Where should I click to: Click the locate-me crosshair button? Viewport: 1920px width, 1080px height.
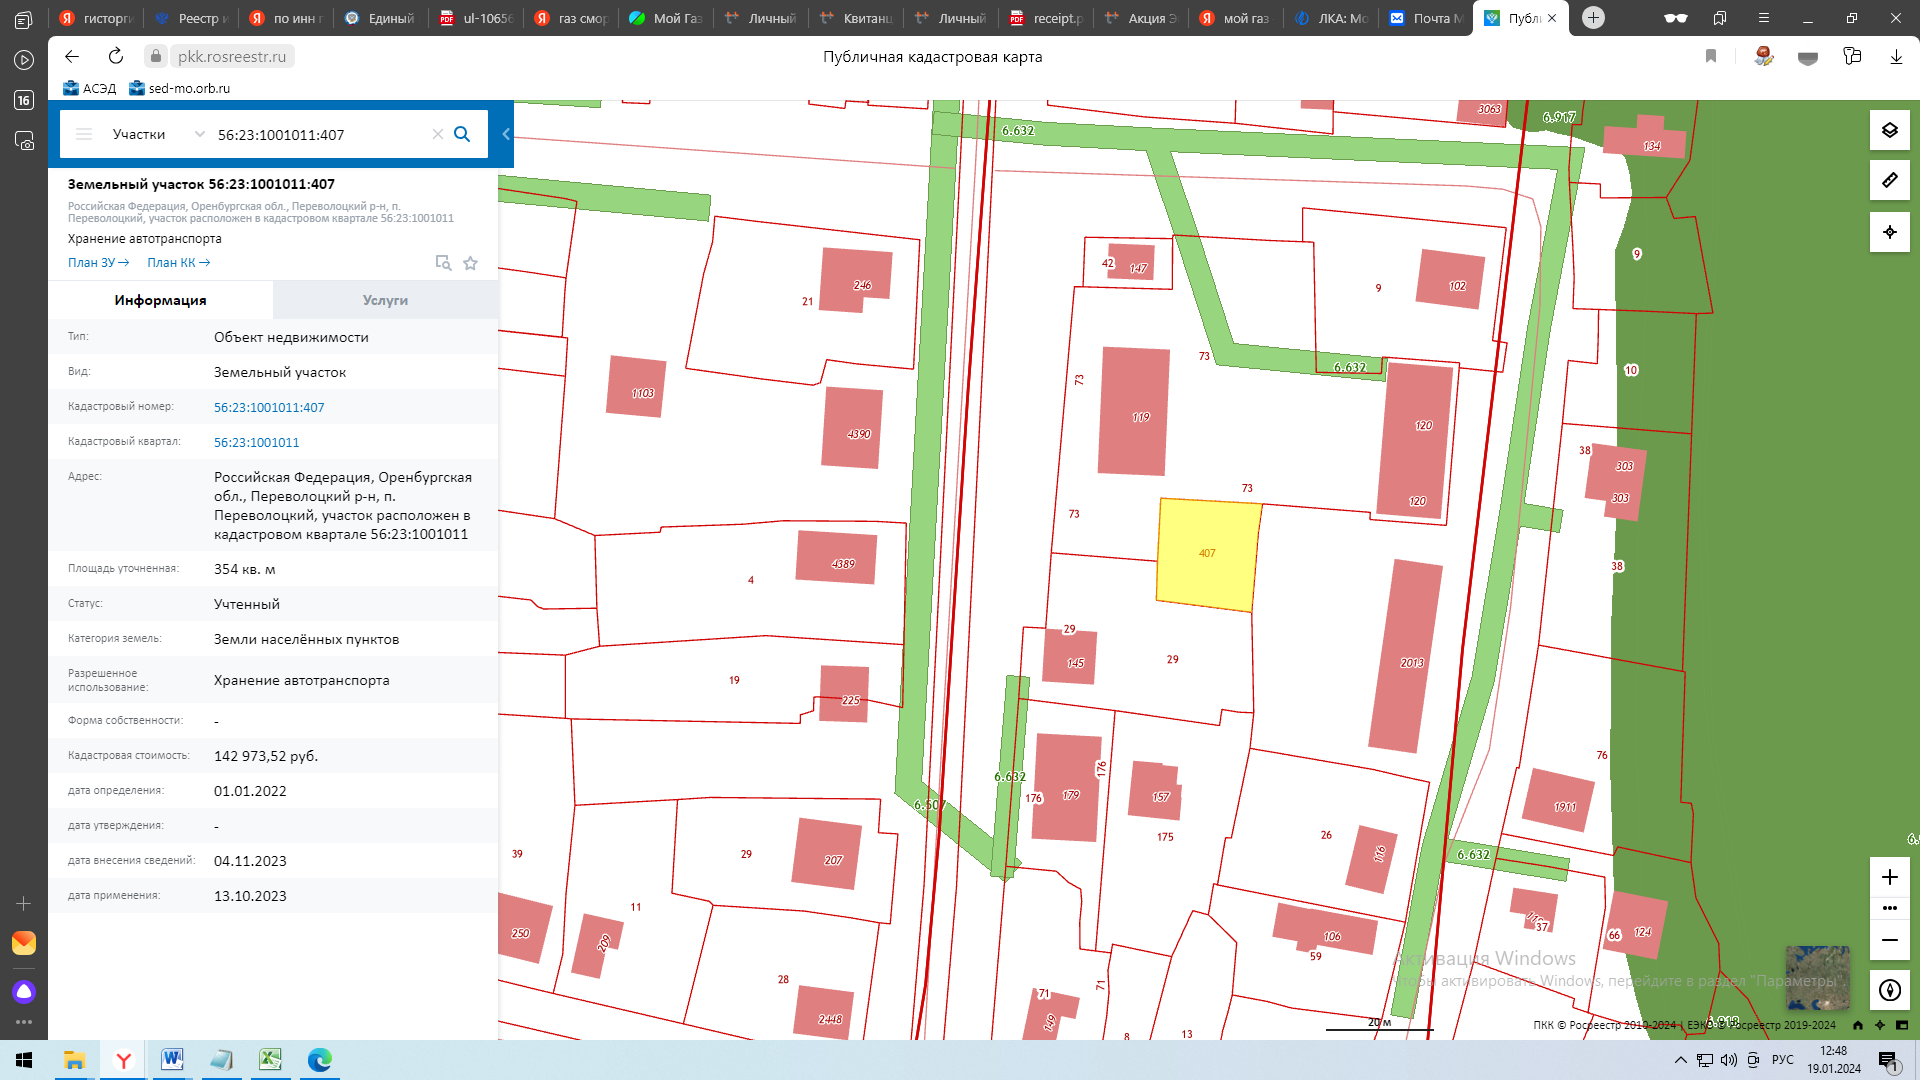pos(1889,232)
